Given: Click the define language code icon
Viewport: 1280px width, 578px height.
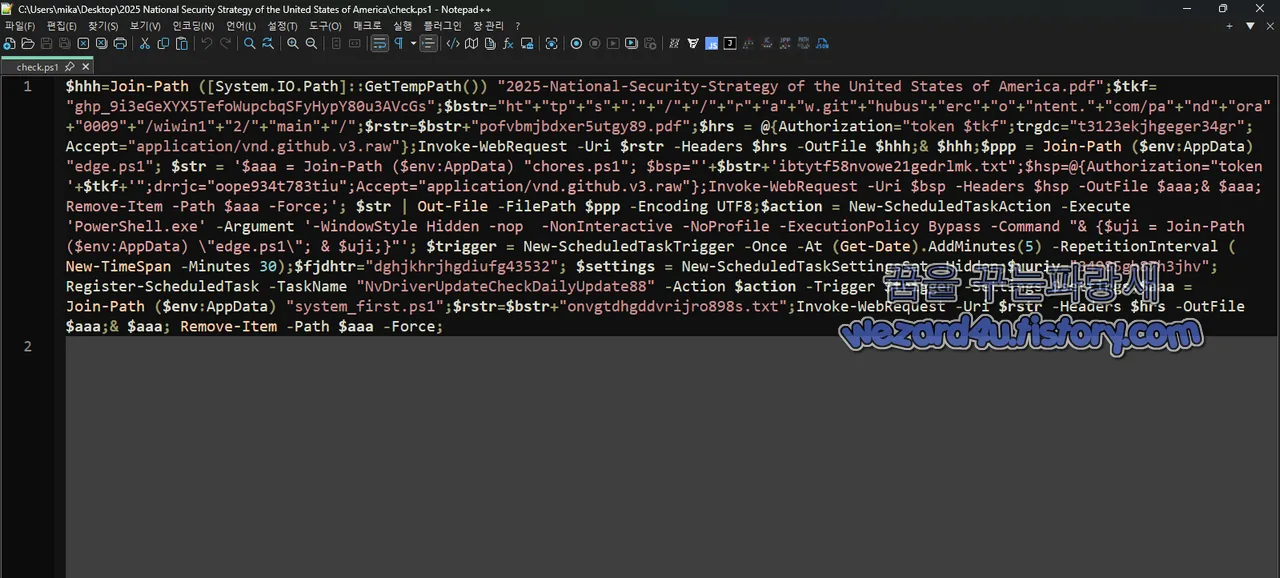Looking at the screenshot, I should click(453, 44).
